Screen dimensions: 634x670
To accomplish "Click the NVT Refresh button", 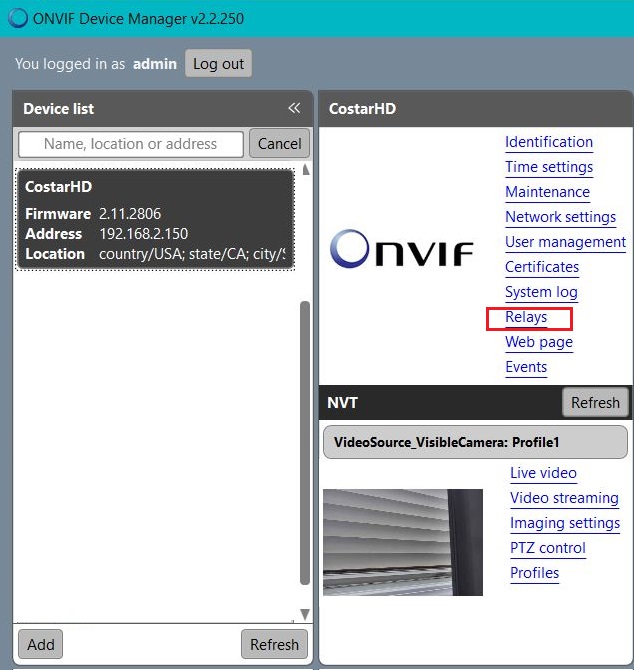I will coord(595,403).
